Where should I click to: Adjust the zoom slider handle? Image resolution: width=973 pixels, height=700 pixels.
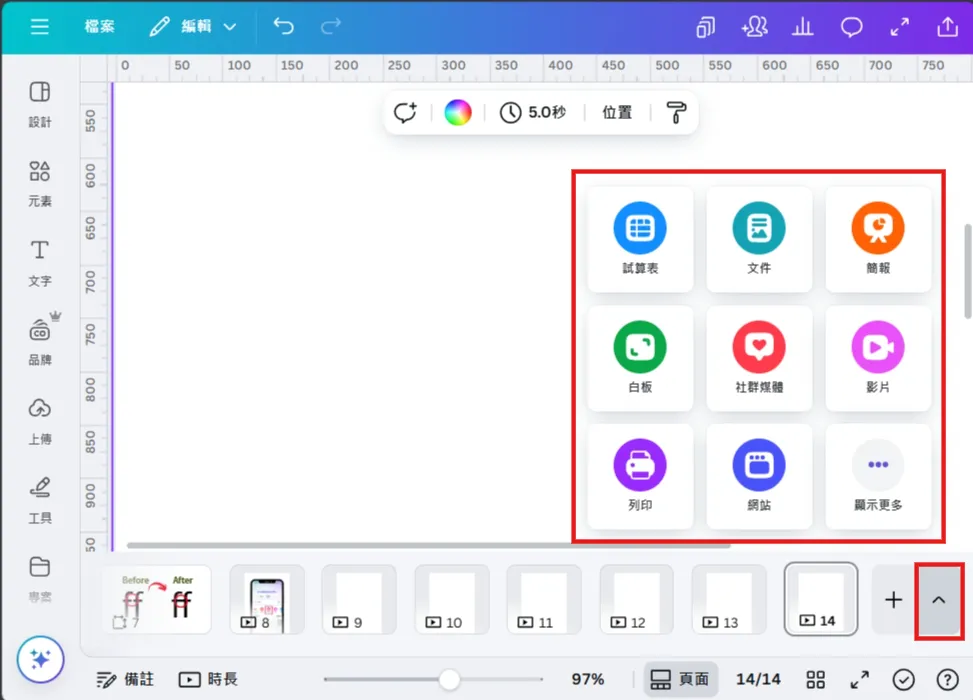[x=449, y=680]
